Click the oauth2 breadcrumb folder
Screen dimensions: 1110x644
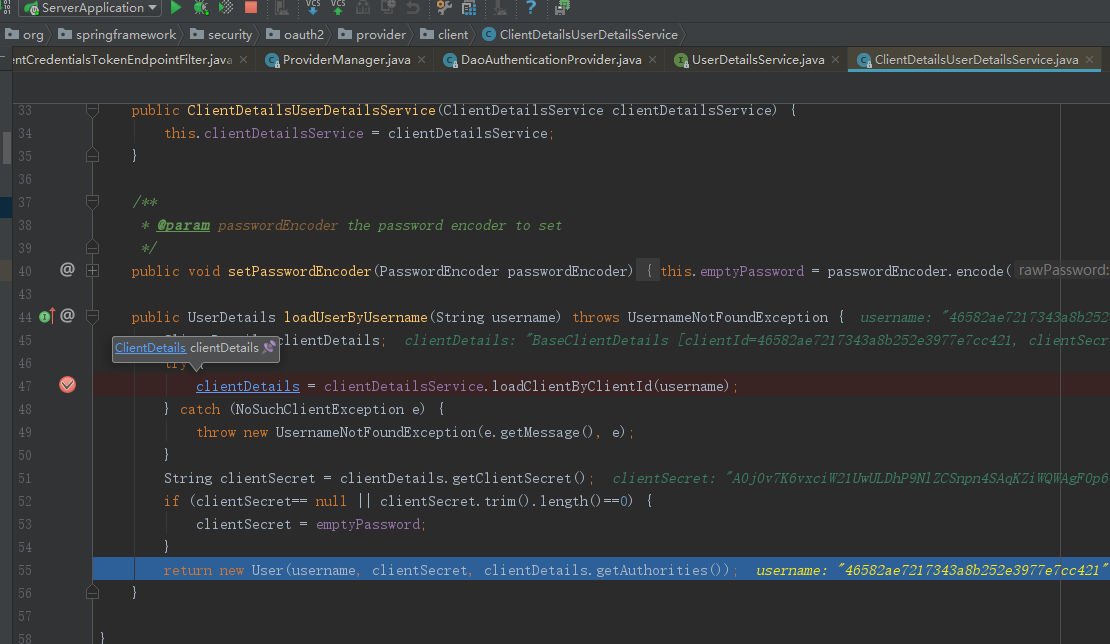tap(304, 34)
